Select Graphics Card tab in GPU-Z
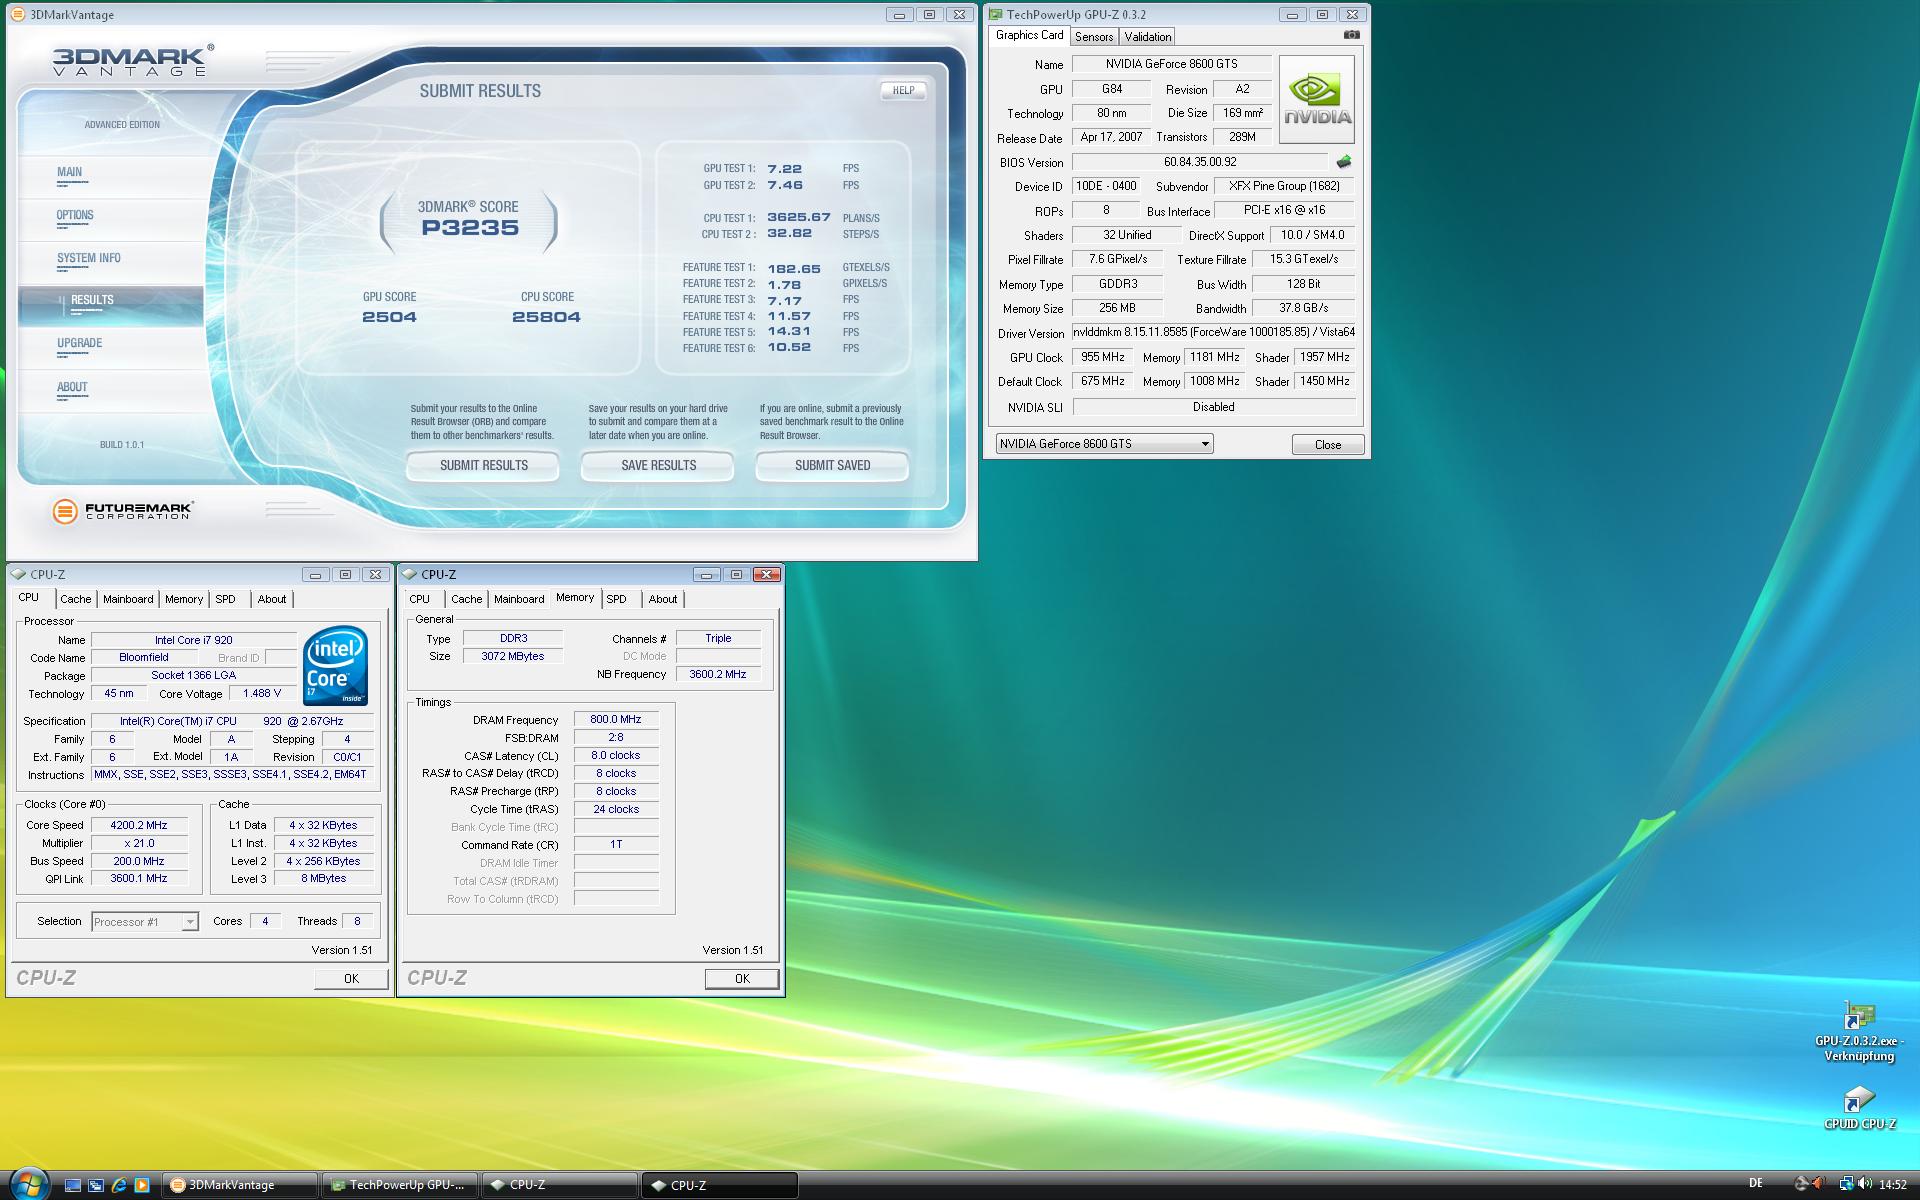 coord(1029,35)
